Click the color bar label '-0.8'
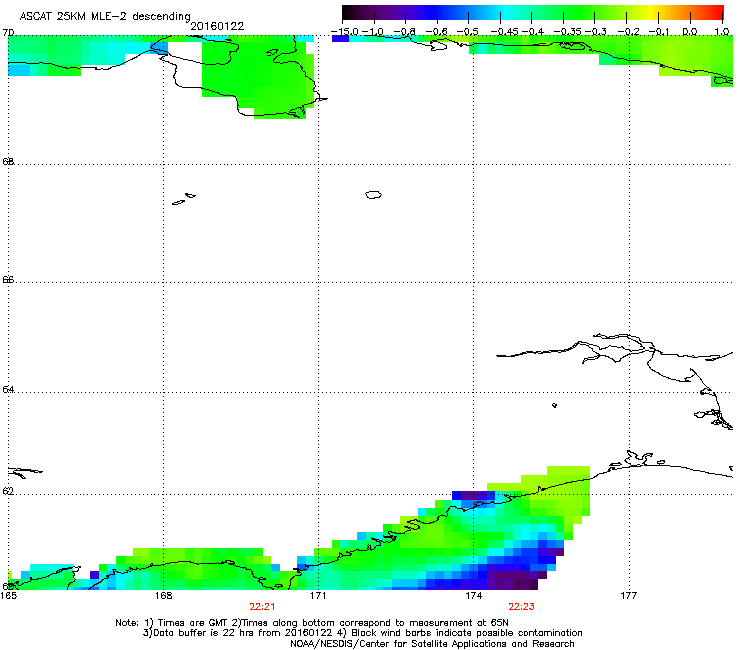The width and height of the screenshot is (740, 650). click(x=404, y=31)
